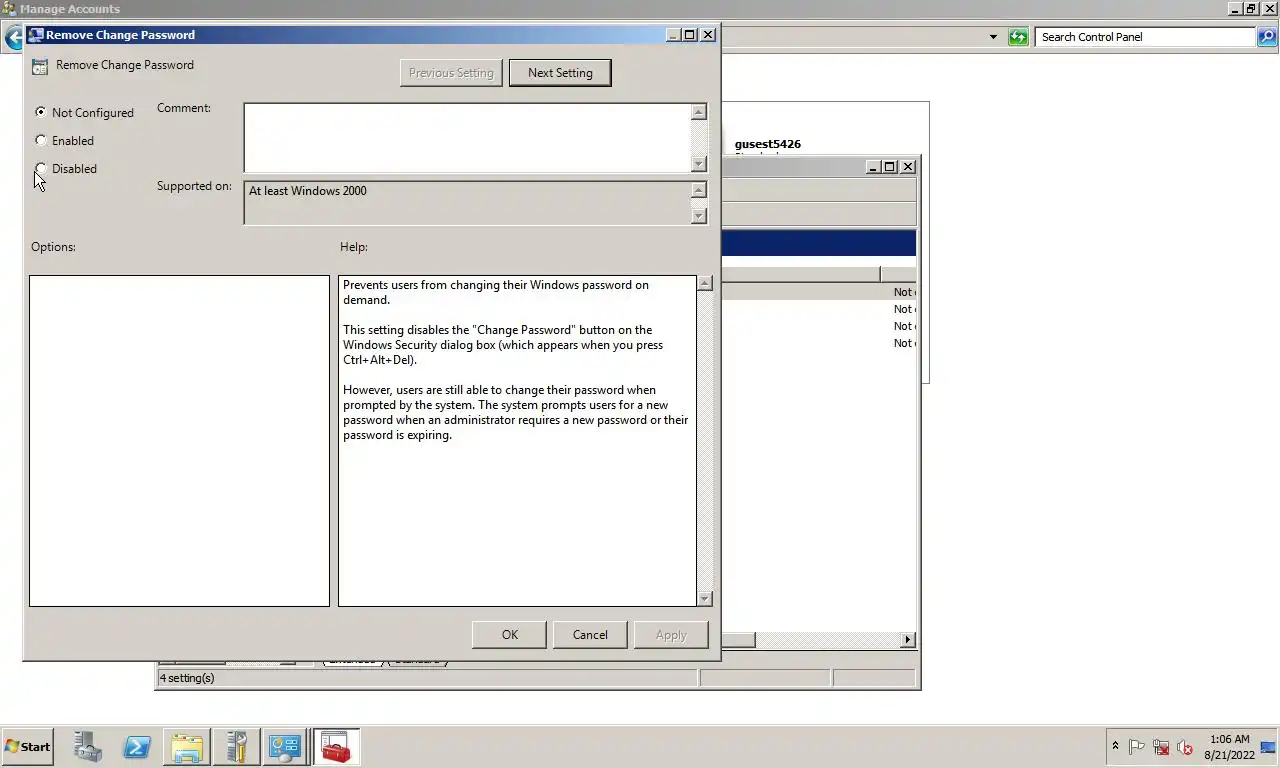Image resolution: width=1280 pixels, height=768 pixels.
Task: Click inside the Comment text box
Action: (467, 138)
